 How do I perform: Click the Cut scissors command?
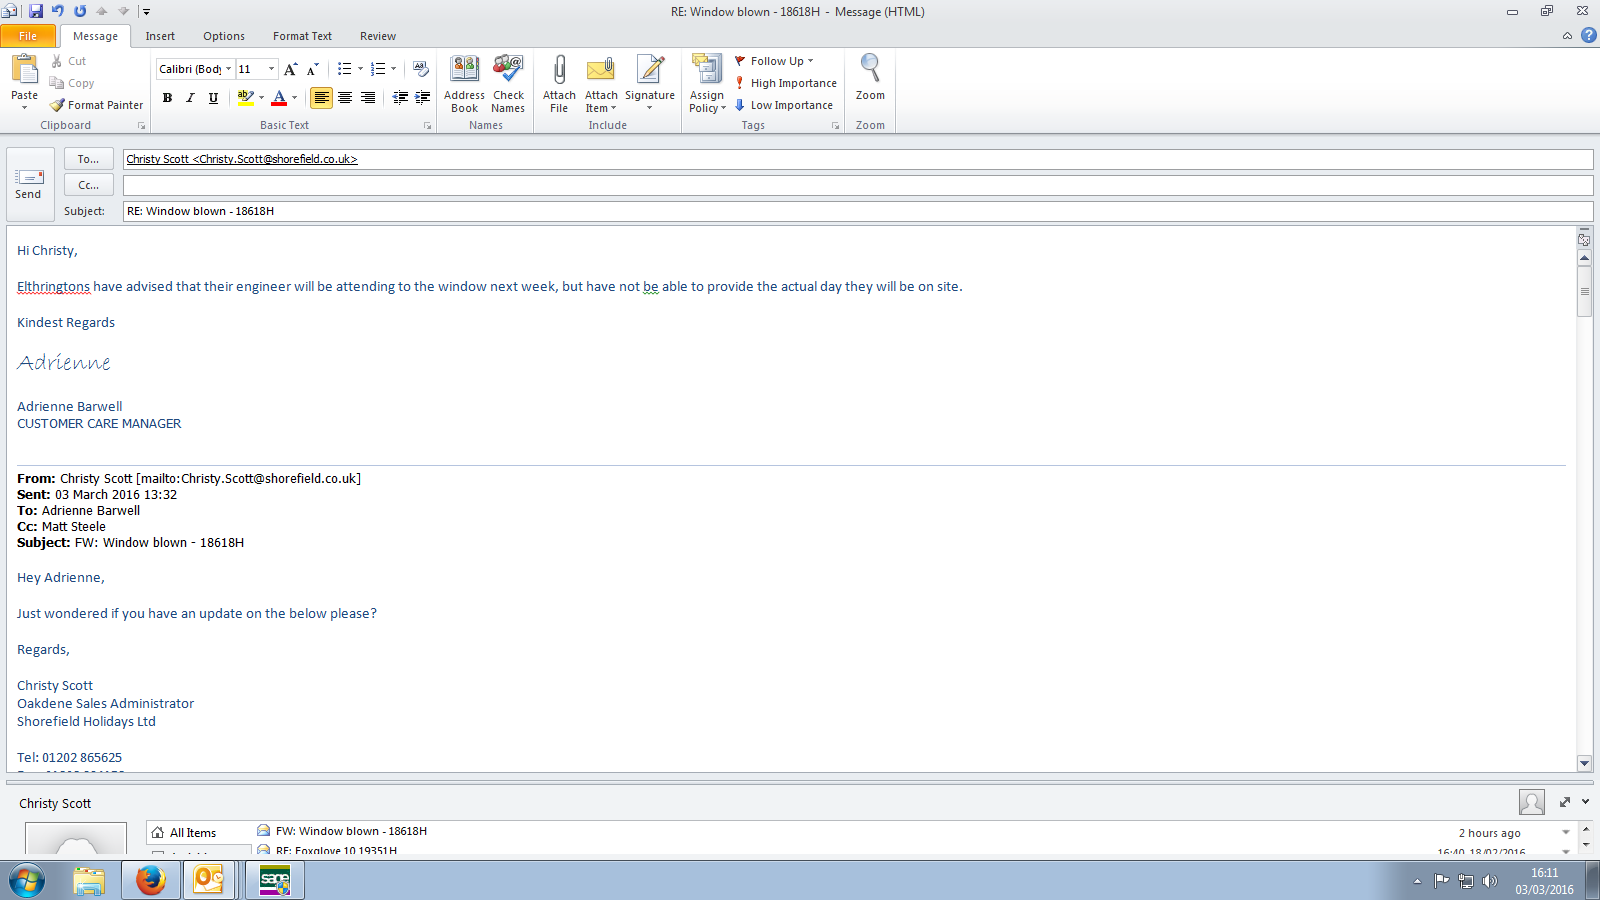68,61
